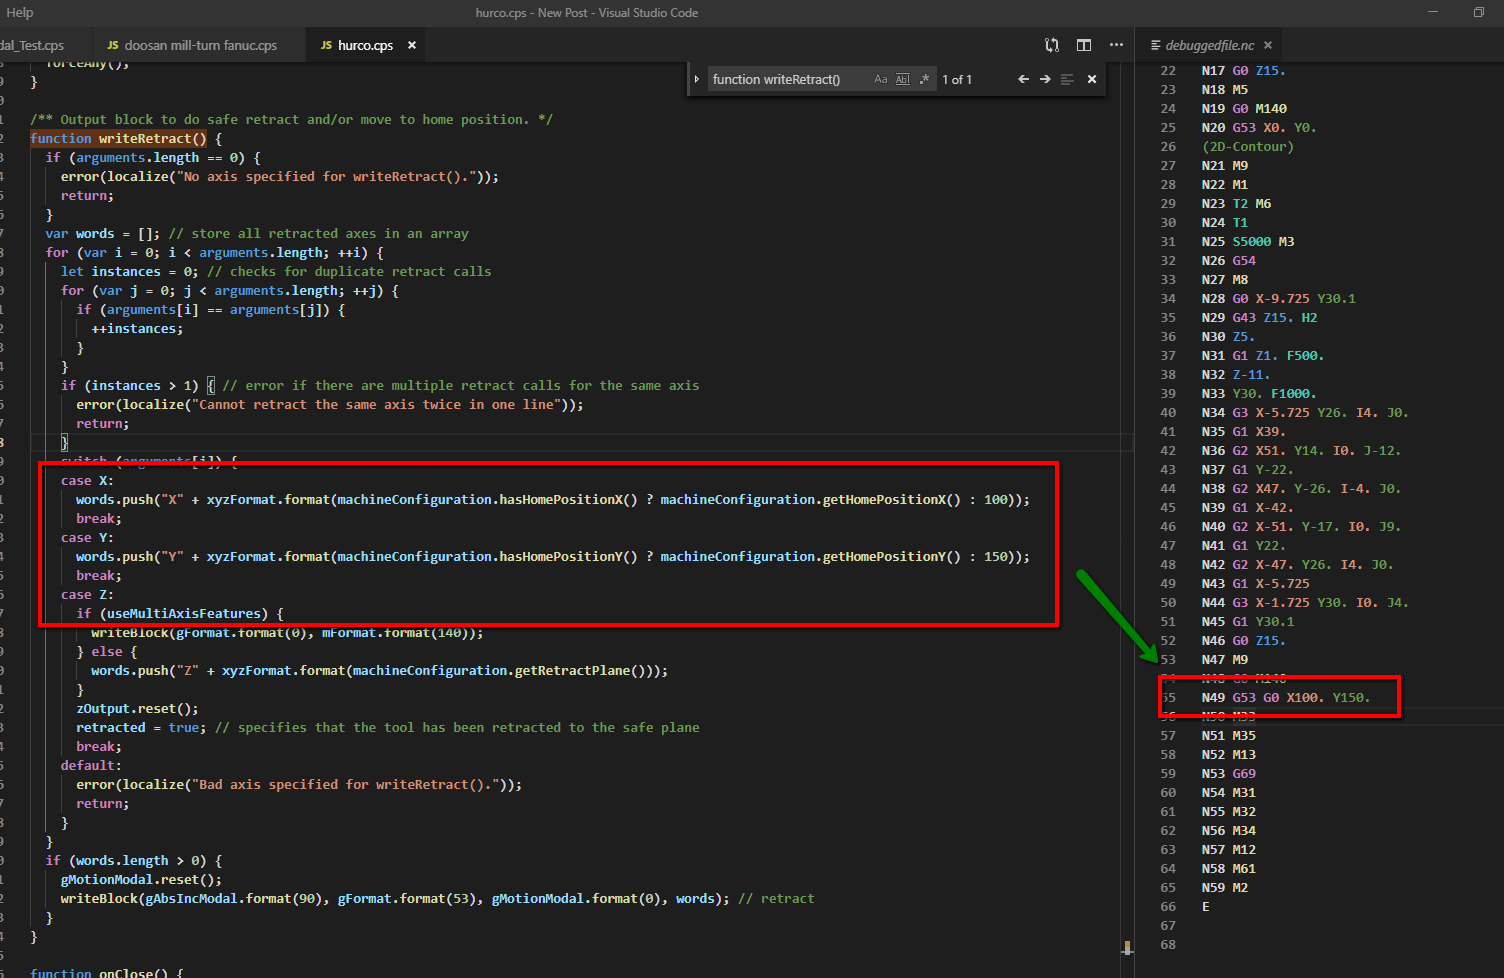Click the Split Editor icon

(x=1084, y=45)
